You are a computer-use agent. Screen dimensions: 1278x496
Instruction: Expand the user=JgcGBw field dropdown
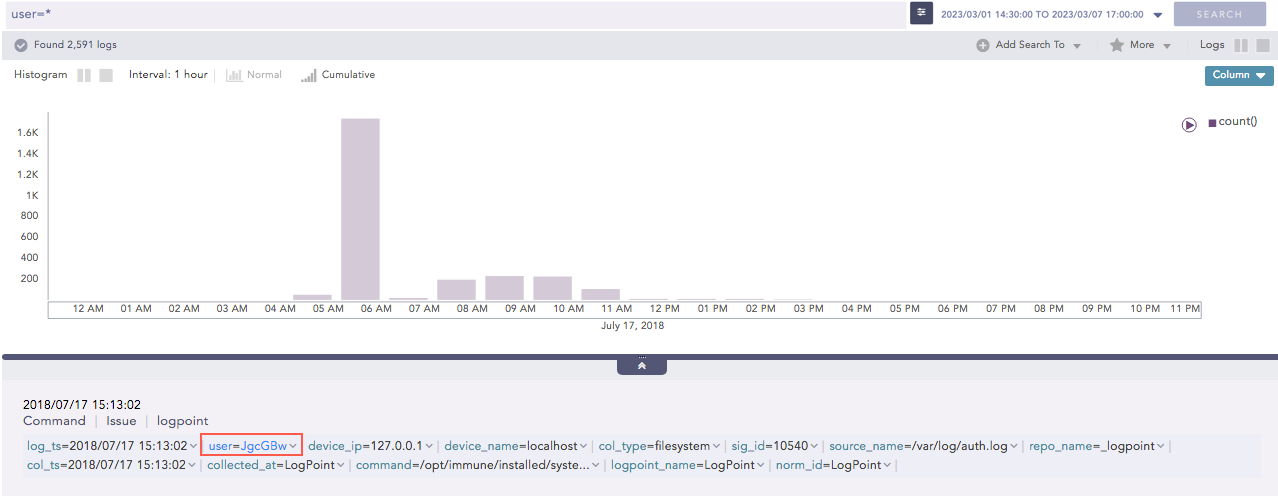point(293,446)
